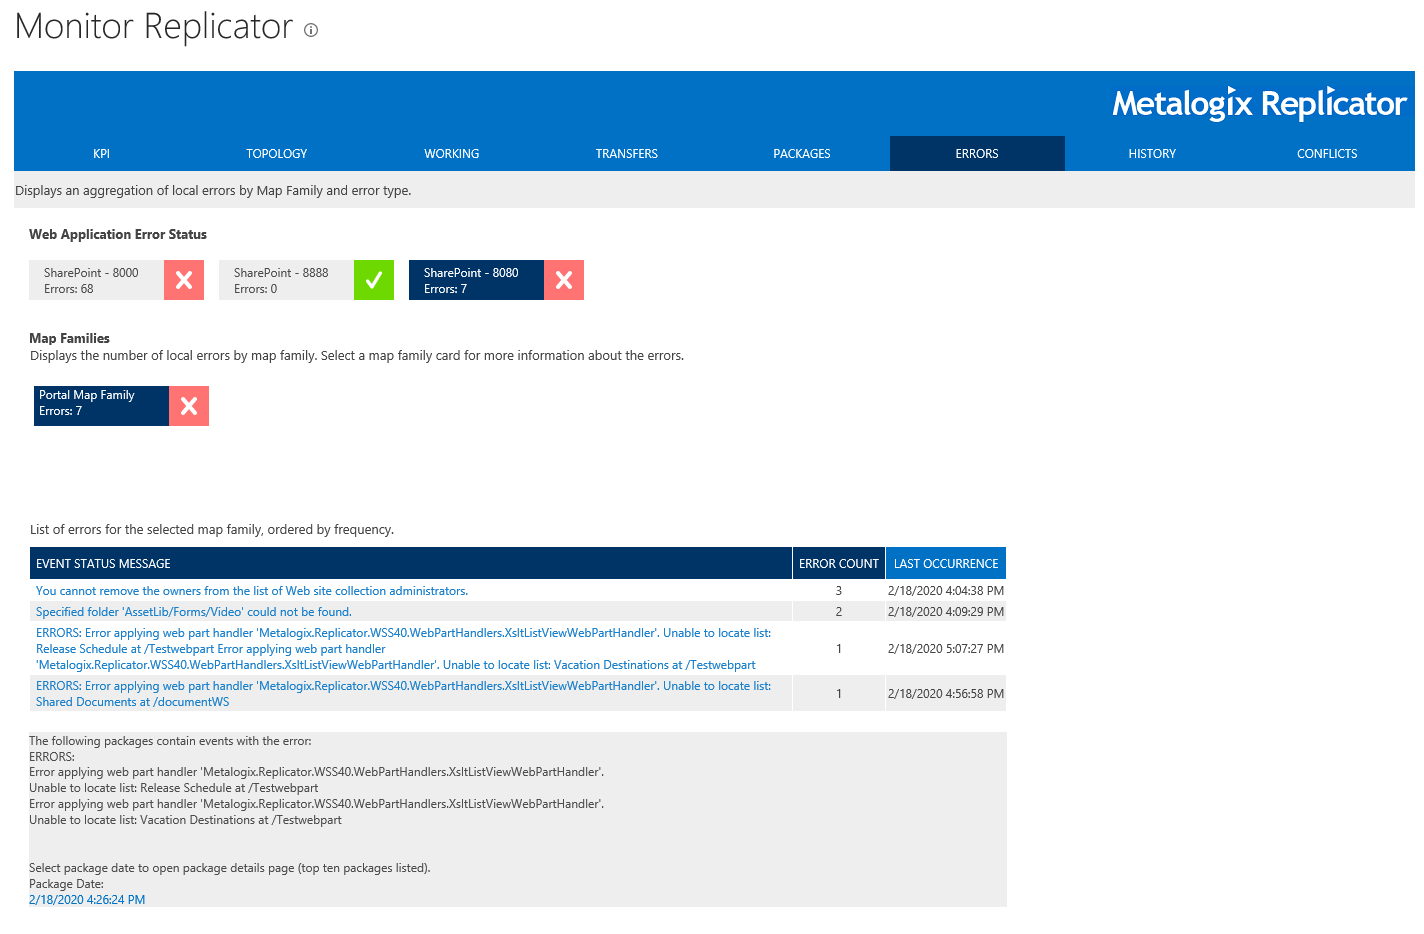Click the red X on SharePoint - 8080 card
This screenshot has width=1424, height=934.
point(563,280)
